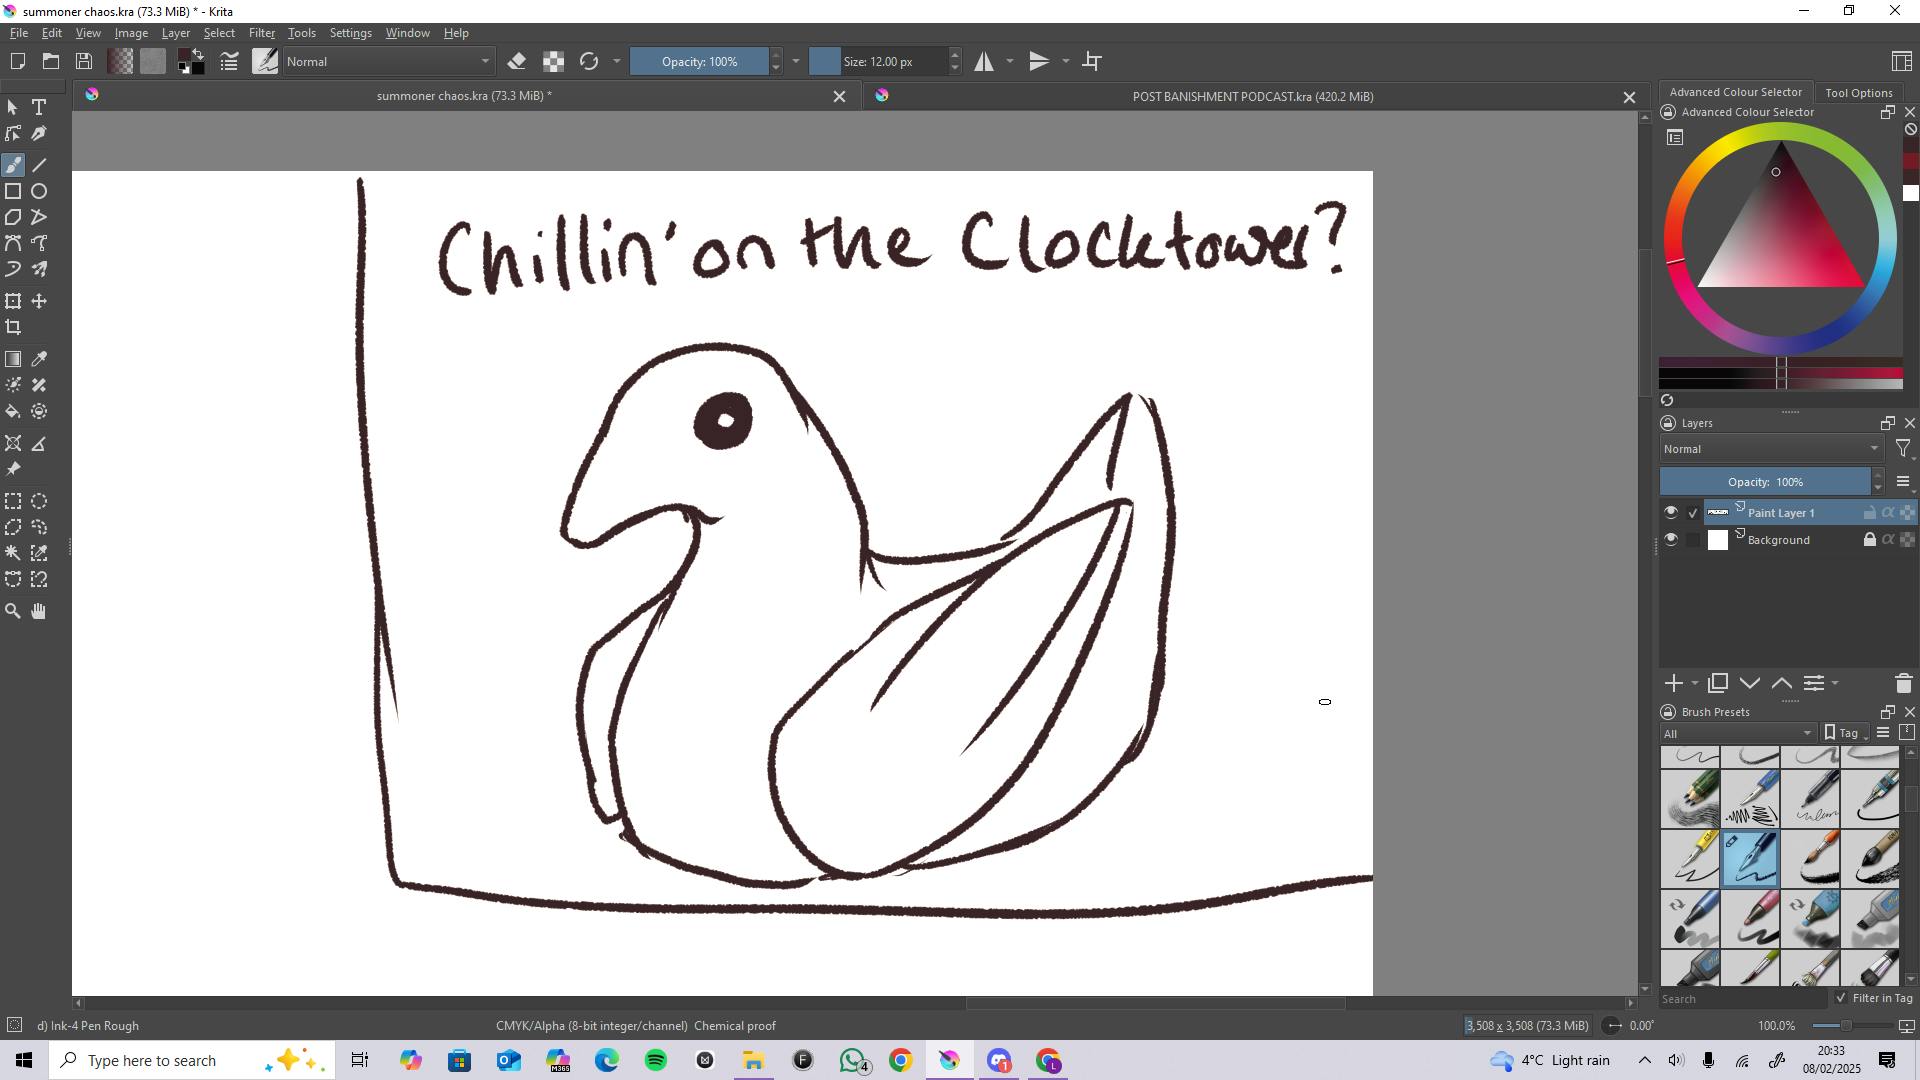Select the Pan hand tool
This screenshot has height=1080, width=1920.
tap(39, 611)
